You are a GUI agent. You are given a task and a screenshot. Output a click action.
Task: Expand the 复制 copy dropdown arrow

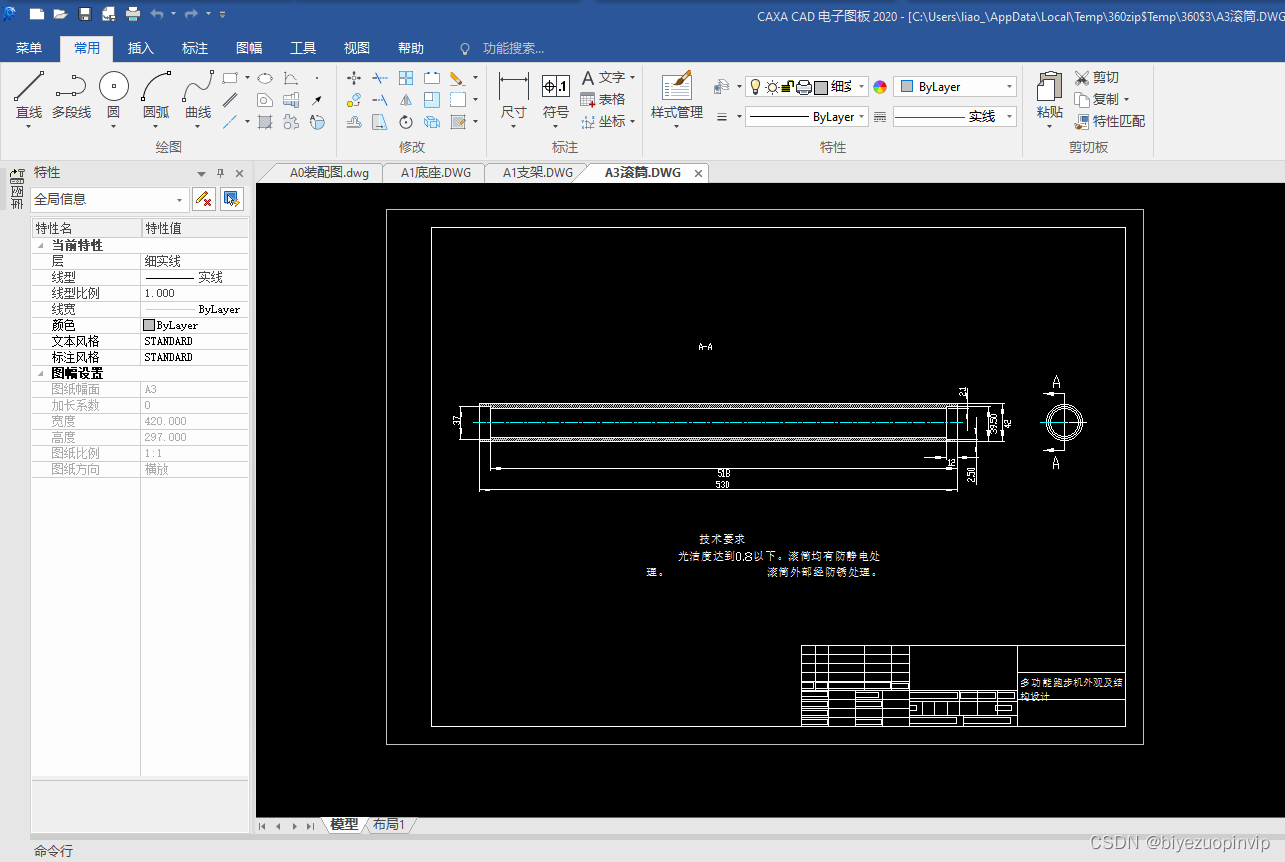tap(1126, 100)
